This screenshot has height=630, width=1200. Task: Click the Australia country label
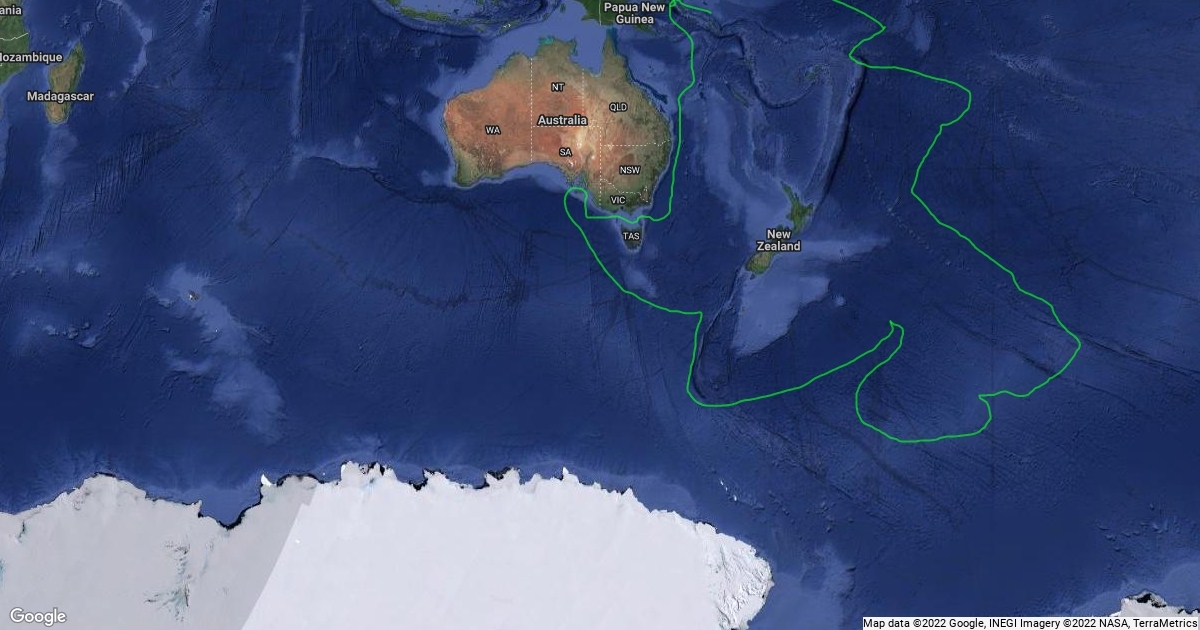coord(562,120)
